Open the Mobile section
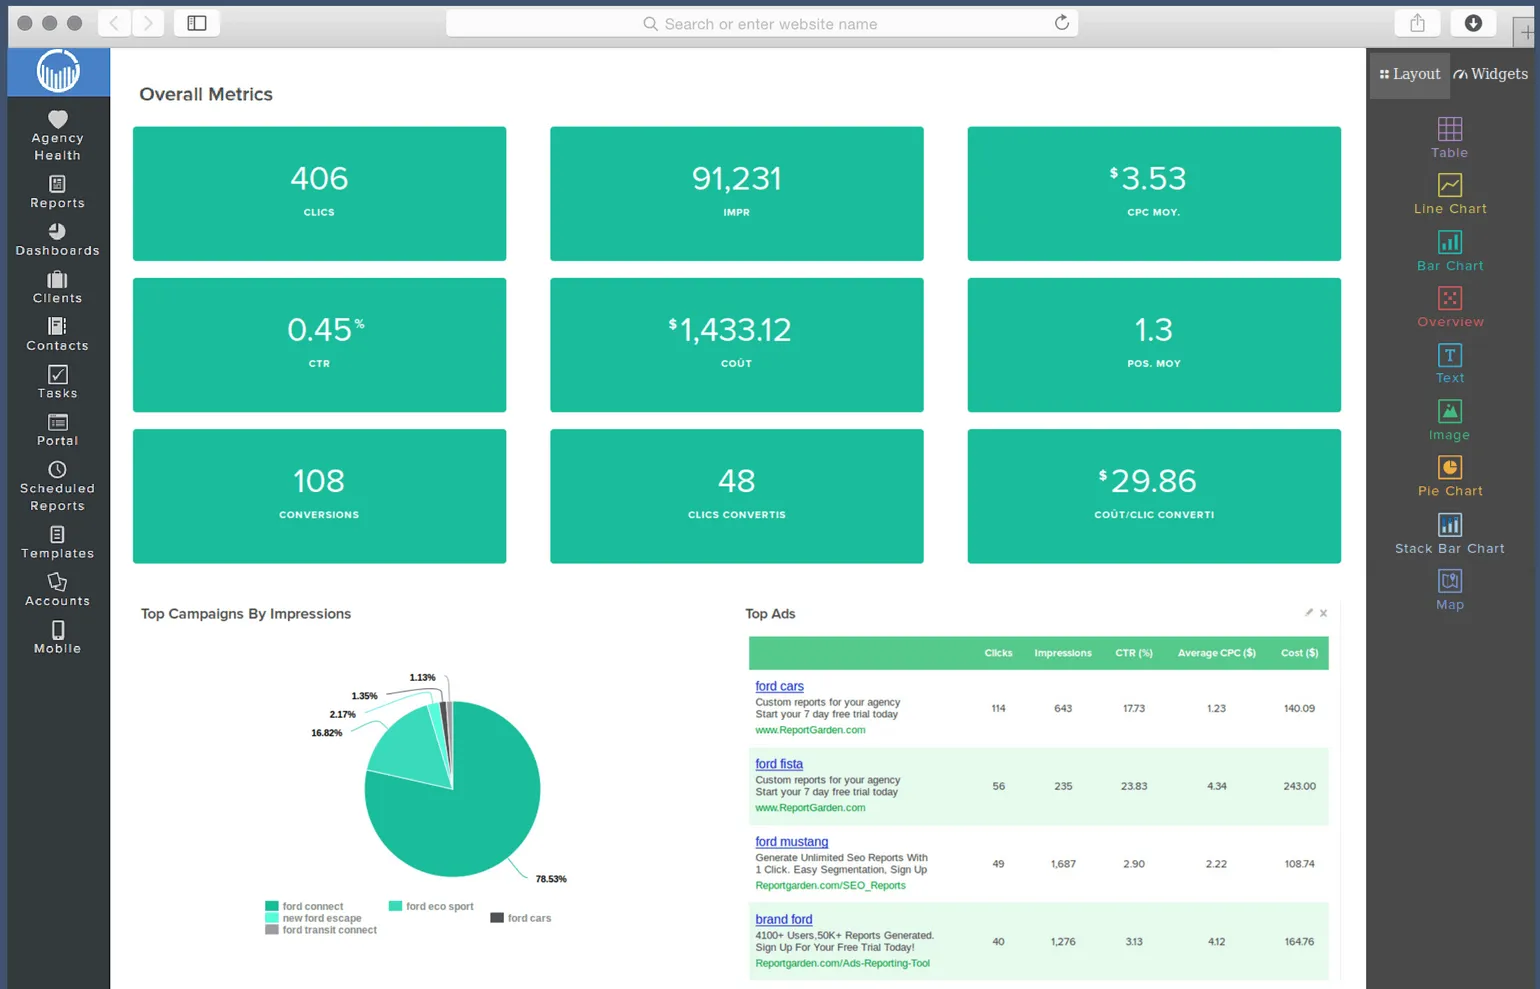The width and height of the screenshot is (1540, 989). (56, 638)
